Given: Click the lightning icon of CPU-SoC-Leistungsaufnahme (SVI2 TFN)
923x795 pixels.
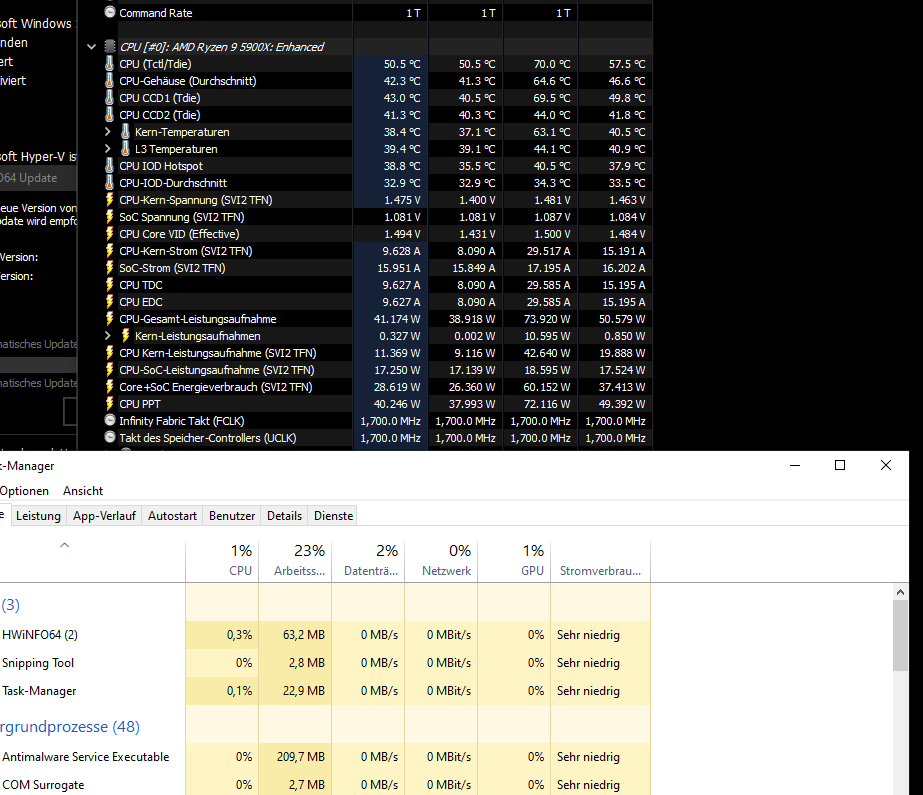Looking at the screenshot, I should [x=109, y=370].
